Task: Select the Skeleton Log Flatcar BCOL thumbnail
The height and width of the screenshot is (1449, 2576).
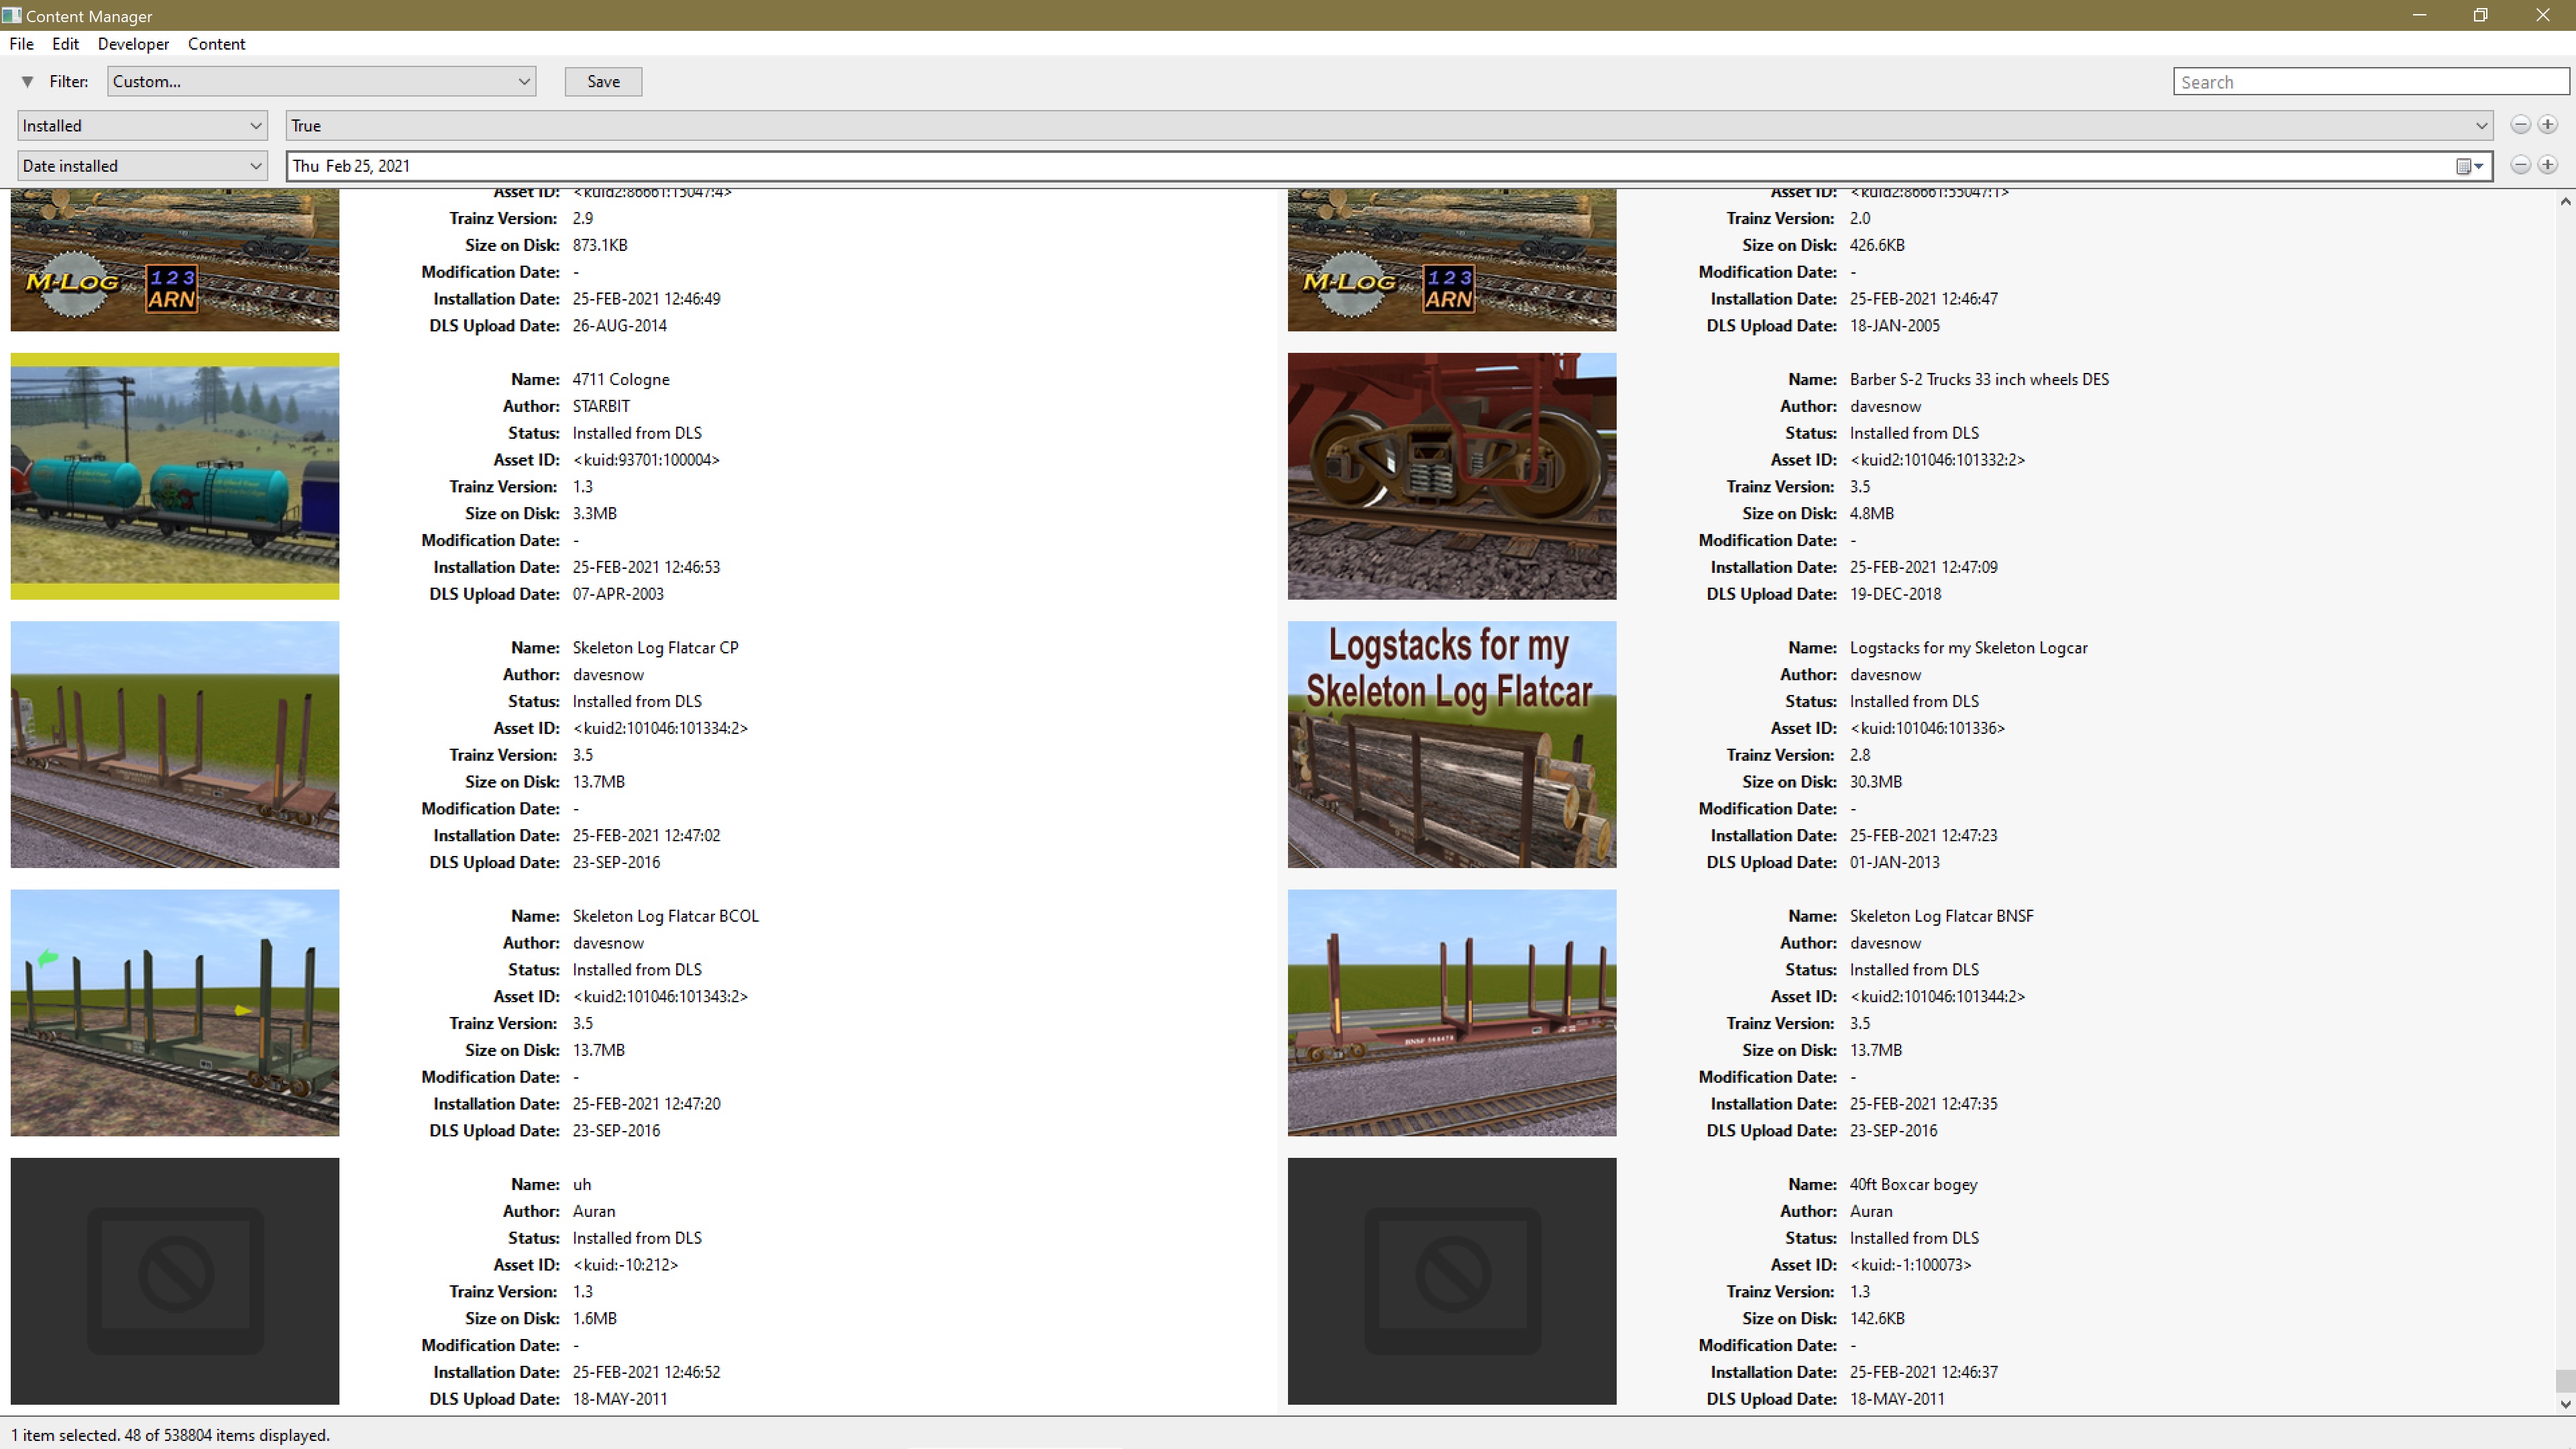Action: [x=175, y=1013]
